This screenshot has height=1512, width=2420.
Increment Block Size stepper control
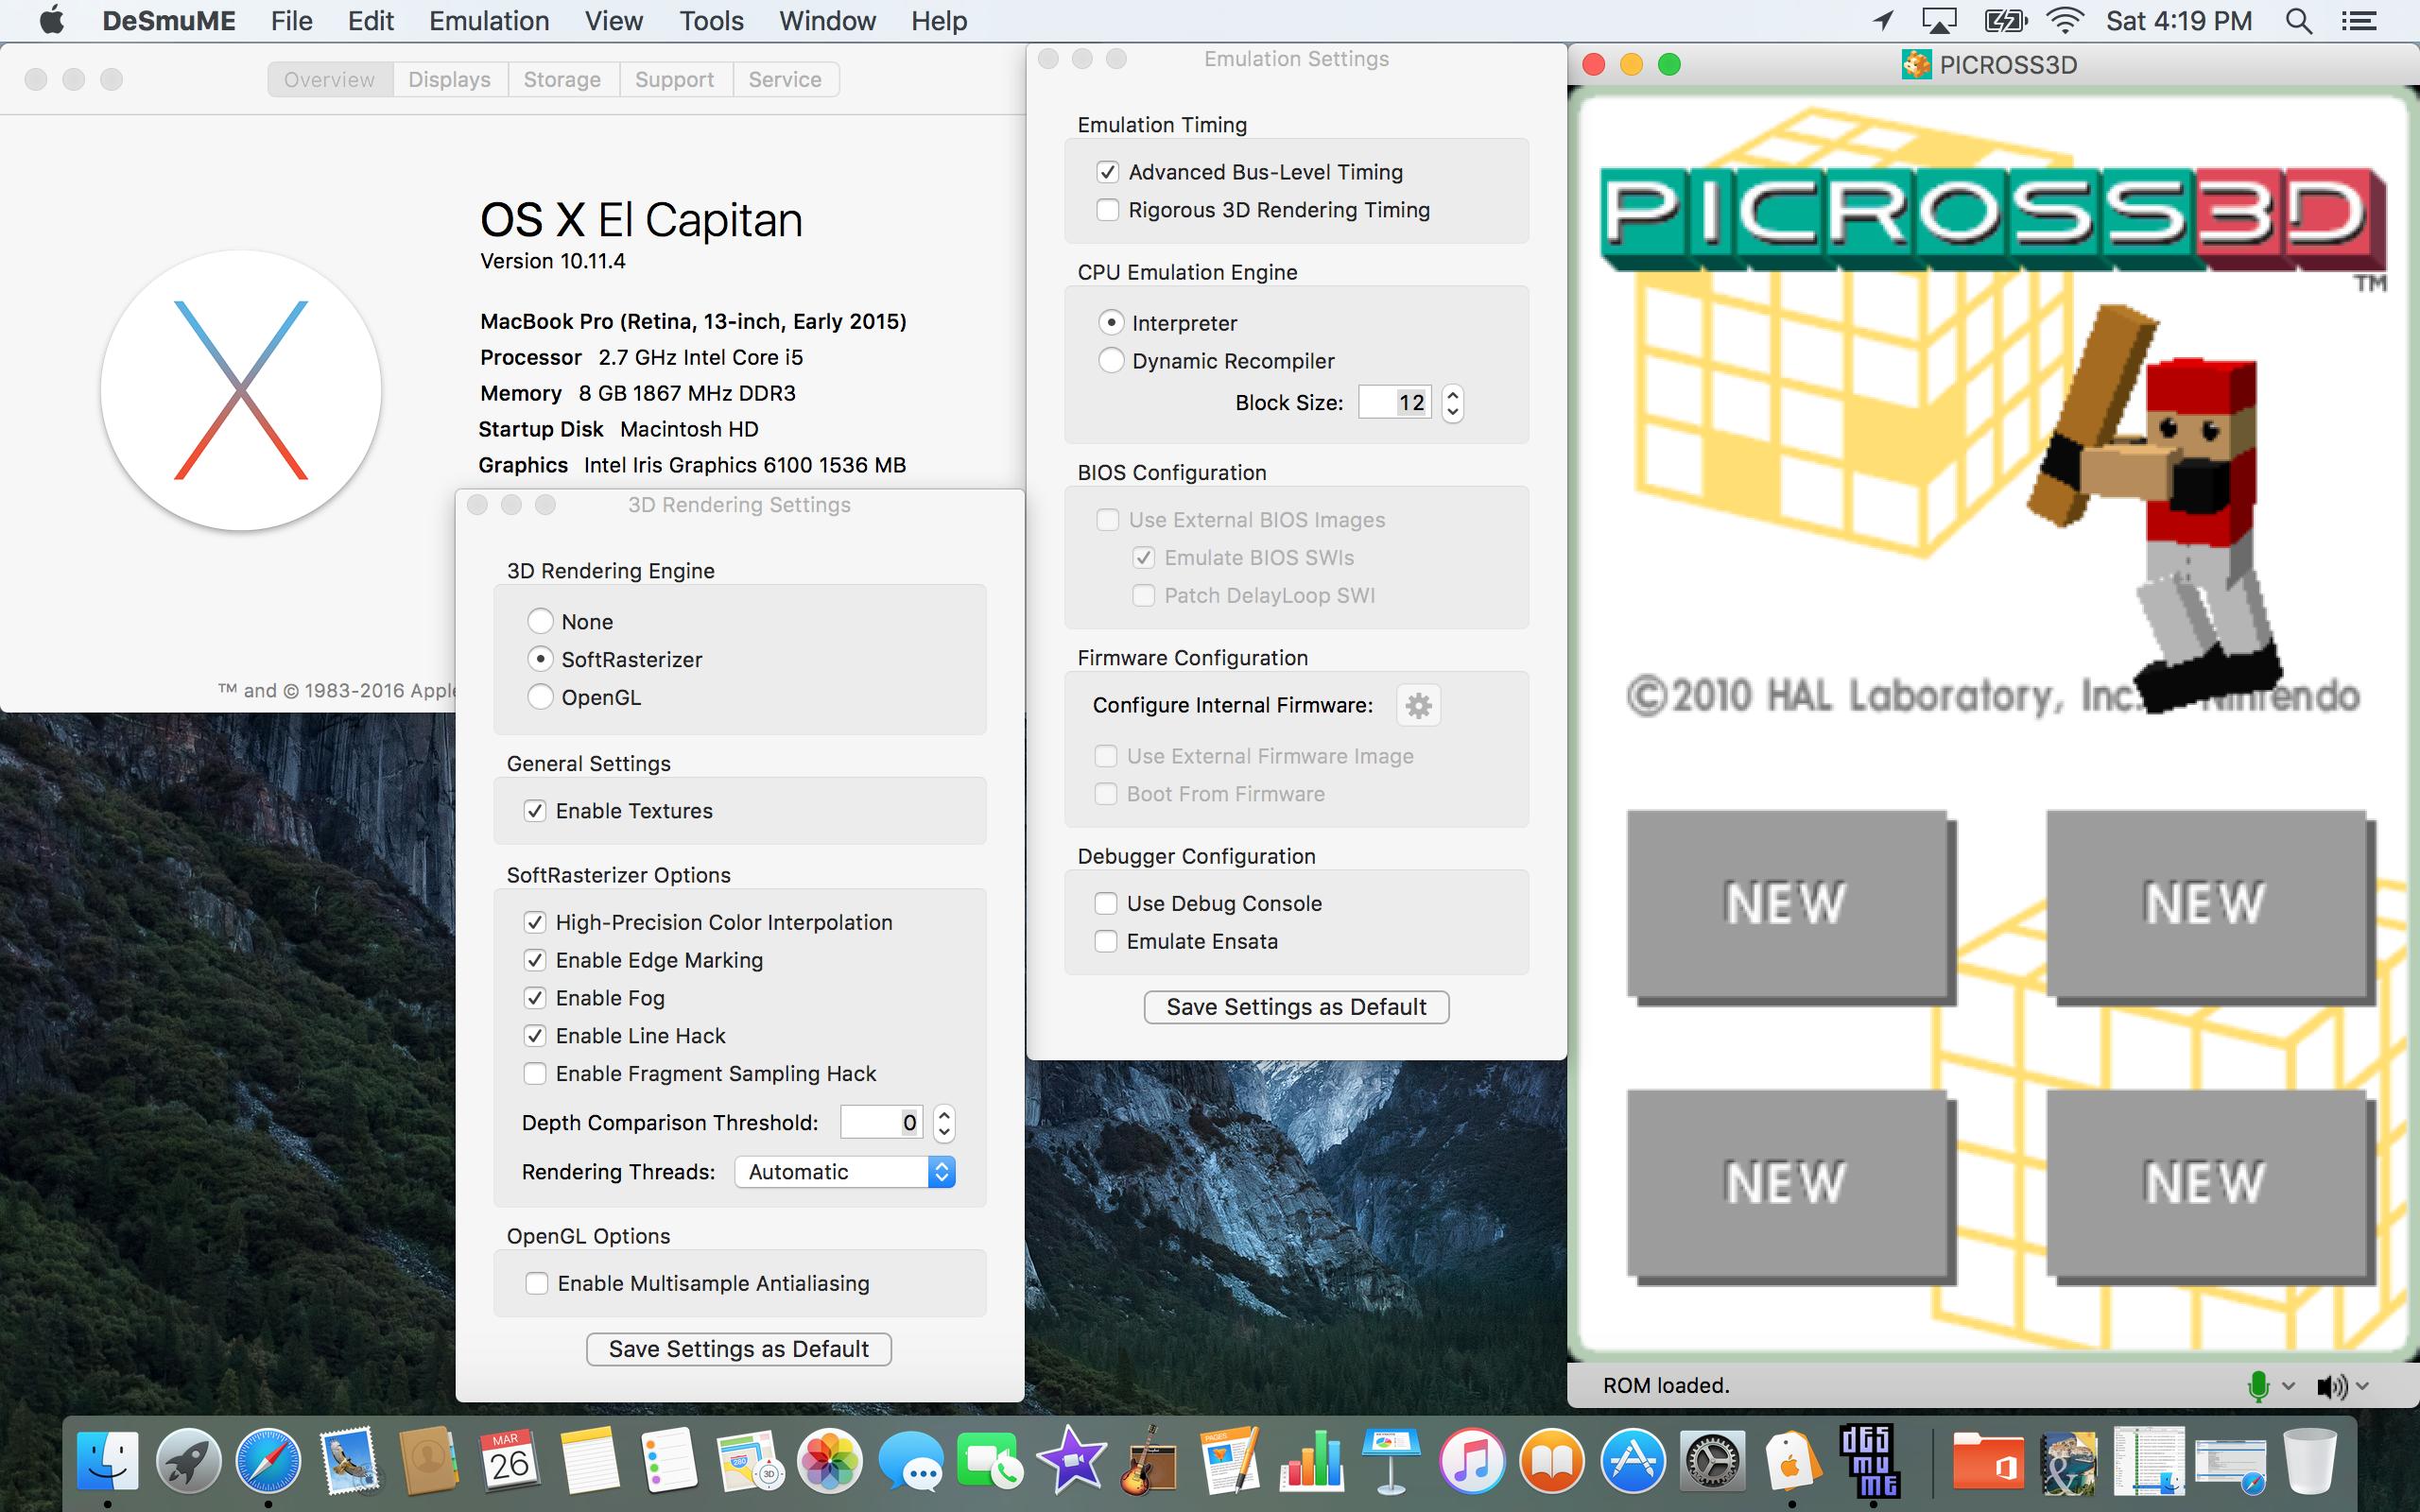point(1449,395)
